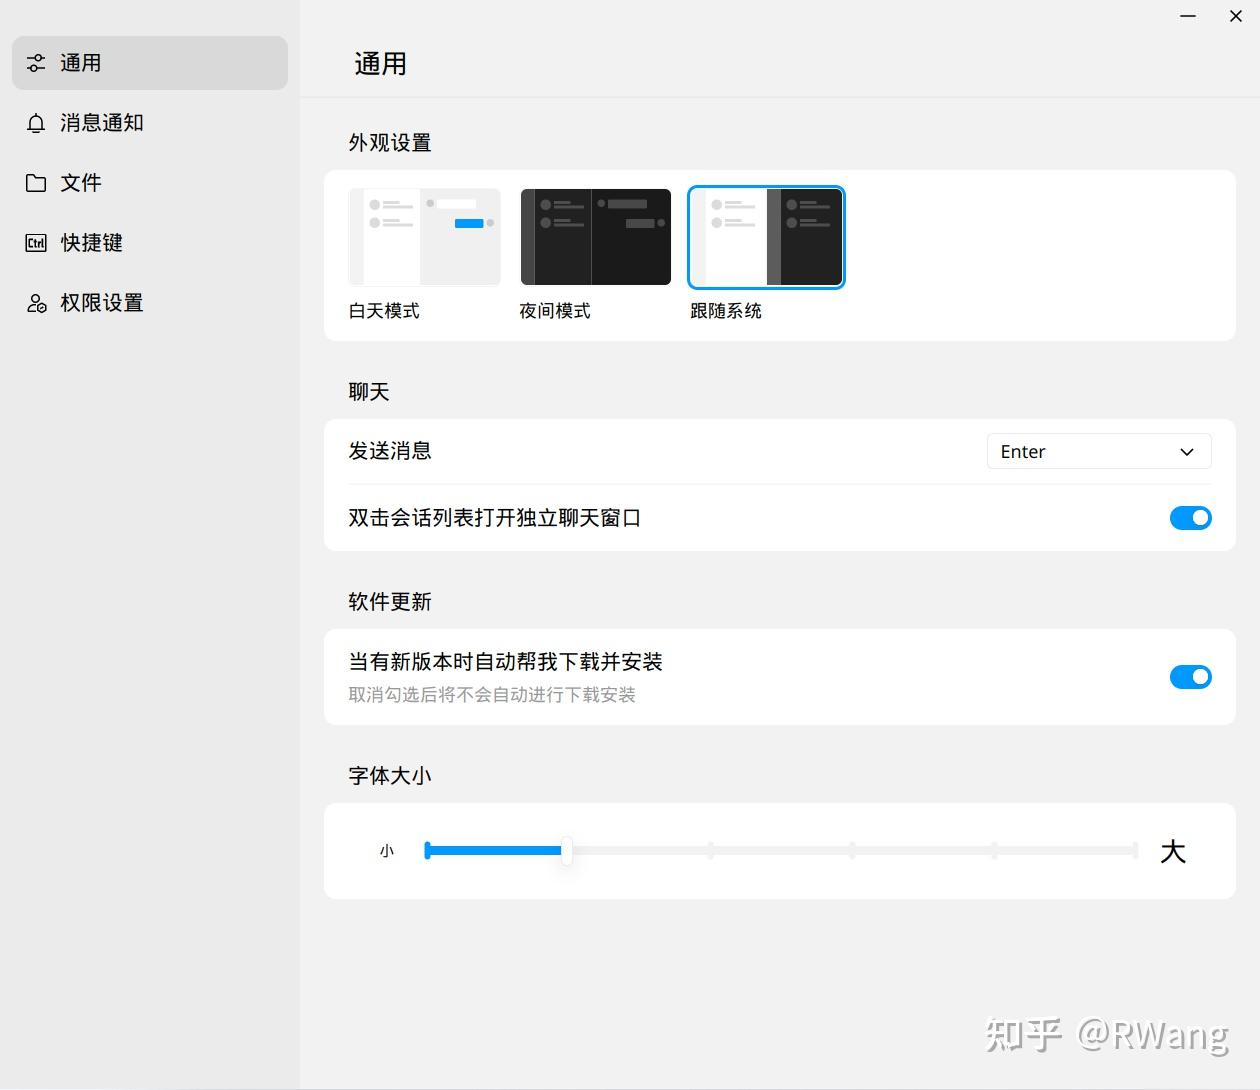Open the 文件 settings page
The height and width of the screenshot is (1090, 1260).
tap(81, 182)
